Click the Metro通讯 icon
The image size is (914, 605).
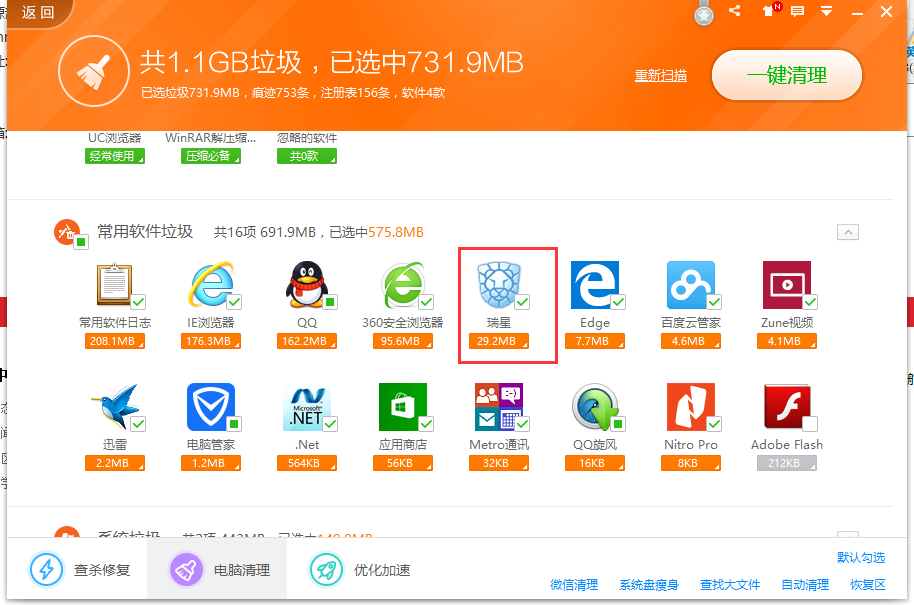point(498,406)
